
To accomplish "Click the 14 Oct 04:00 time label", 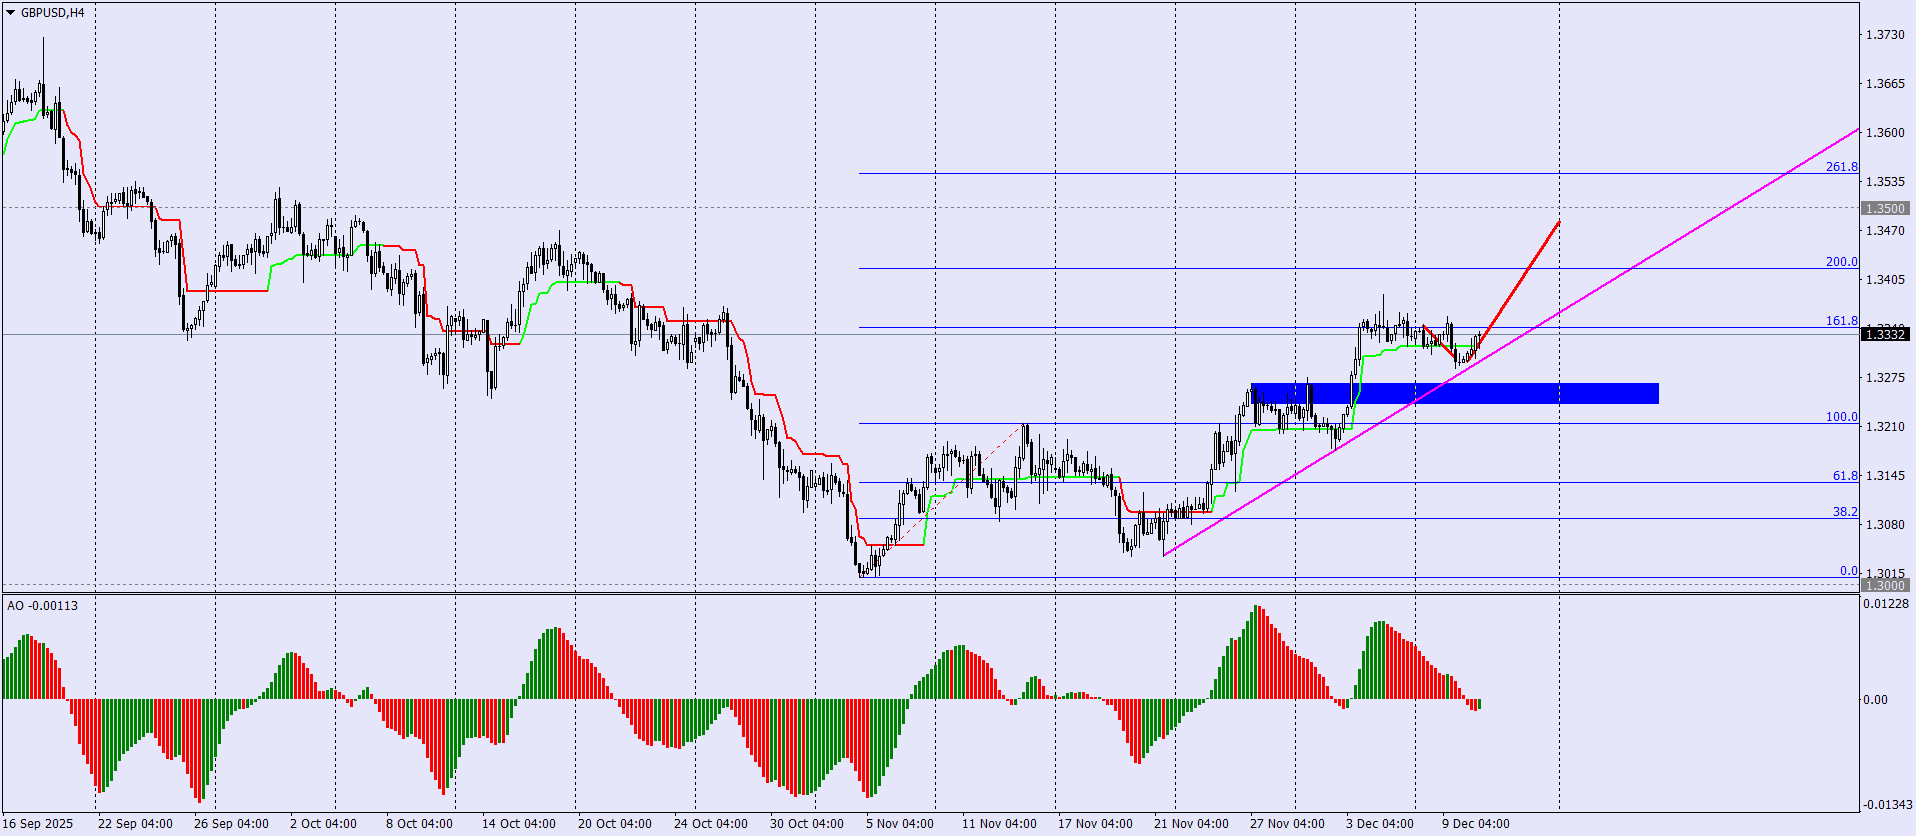I will click(x=519, y=824).
